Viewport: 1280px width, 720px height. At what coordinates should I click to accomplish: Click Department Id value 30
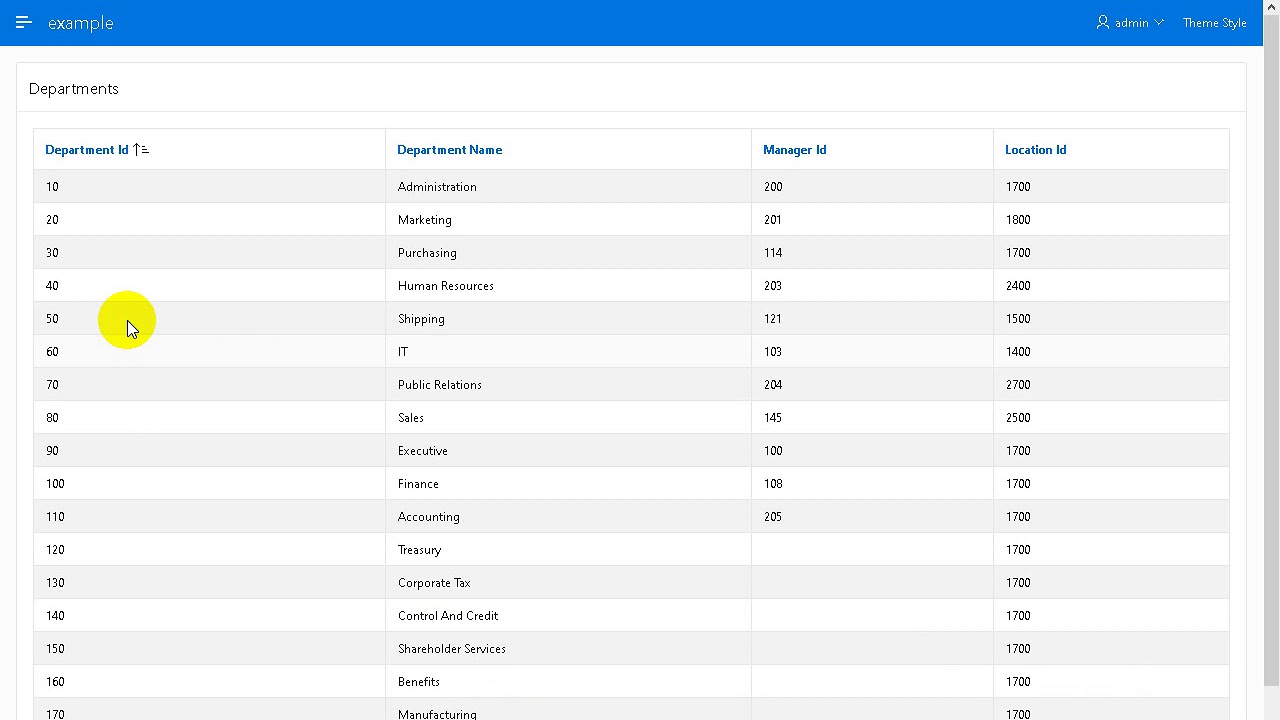[x=52, y=253]
